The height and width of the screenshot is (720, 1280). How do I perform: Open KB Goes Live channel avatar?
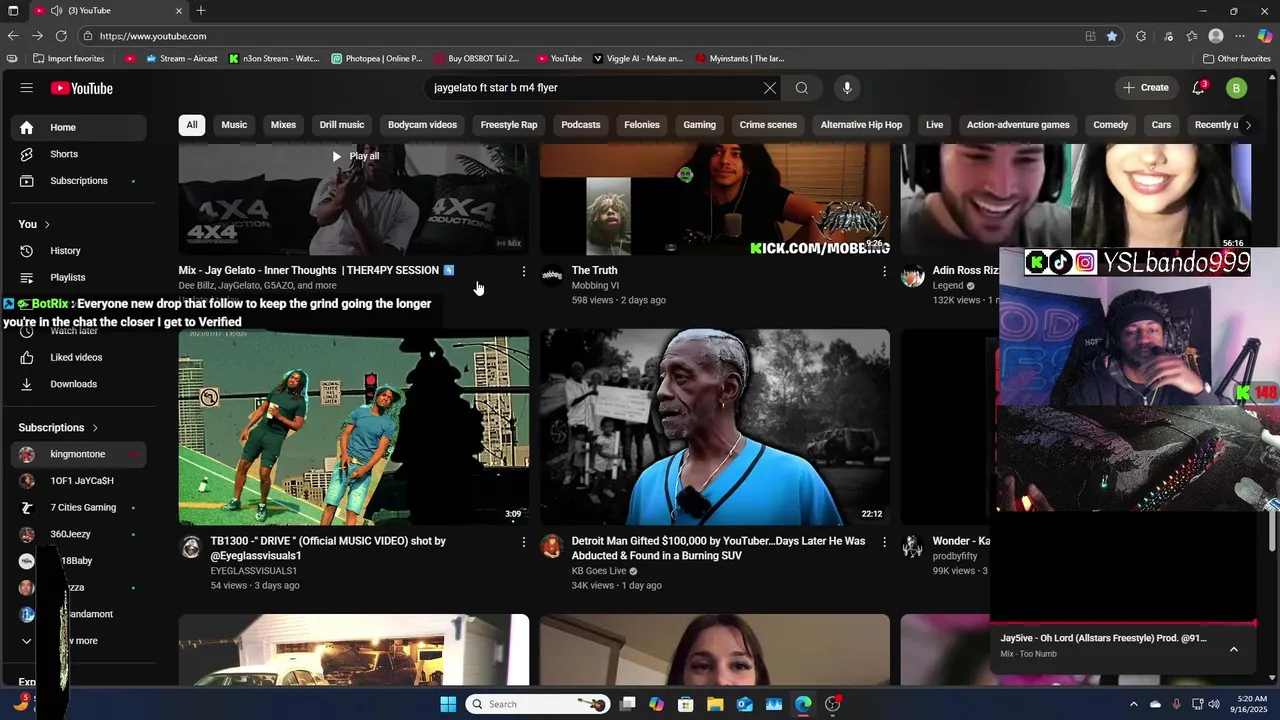click(551, 546)
